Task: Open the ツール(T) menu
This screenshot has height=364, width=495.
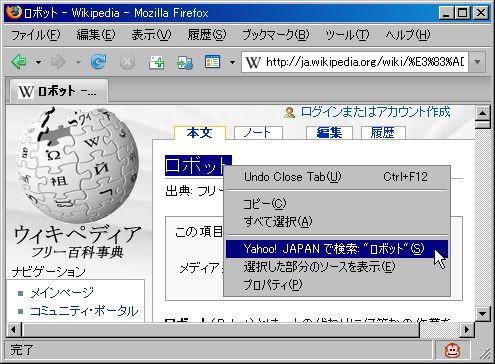Action: pos(347,35)
